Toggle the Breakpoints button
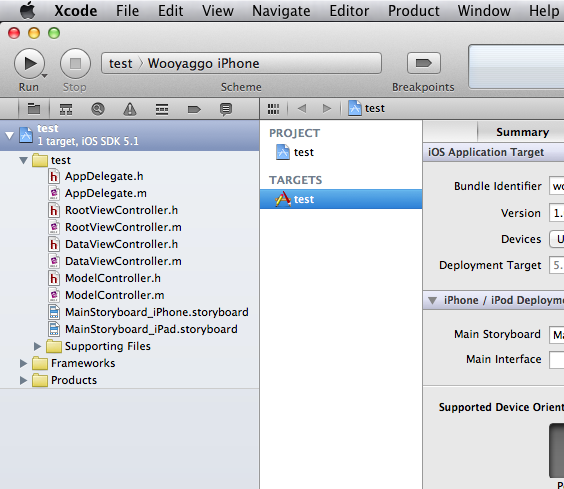The height and width of the screenshot is (489, 564). [424, 63]
